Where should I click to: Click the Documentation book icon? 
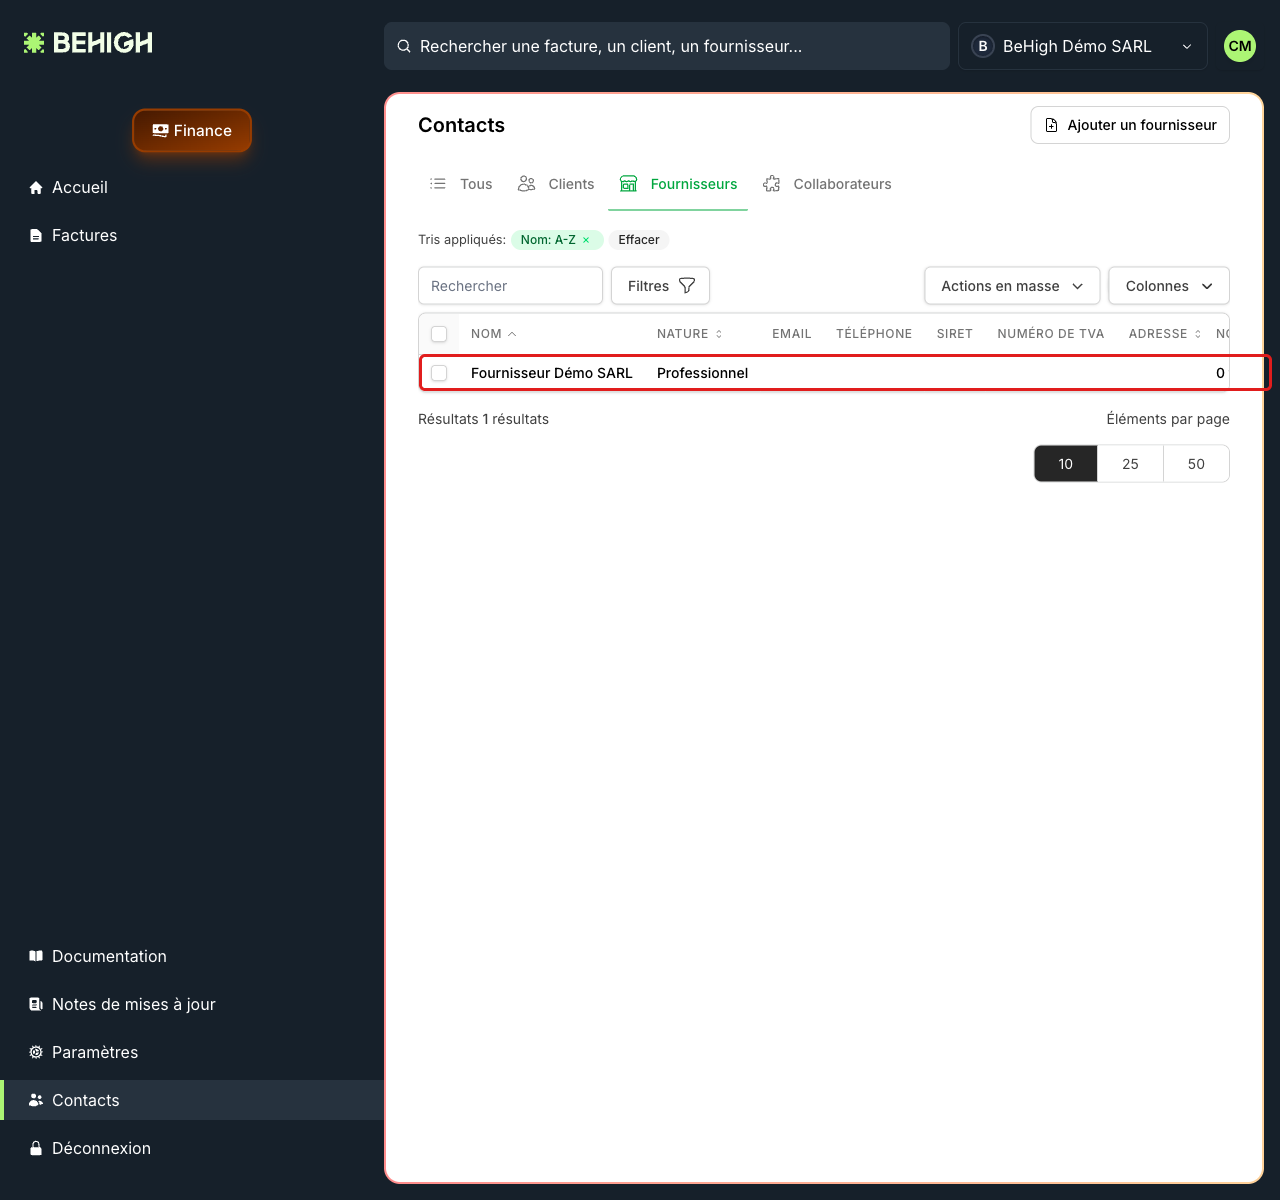point(36,956)
